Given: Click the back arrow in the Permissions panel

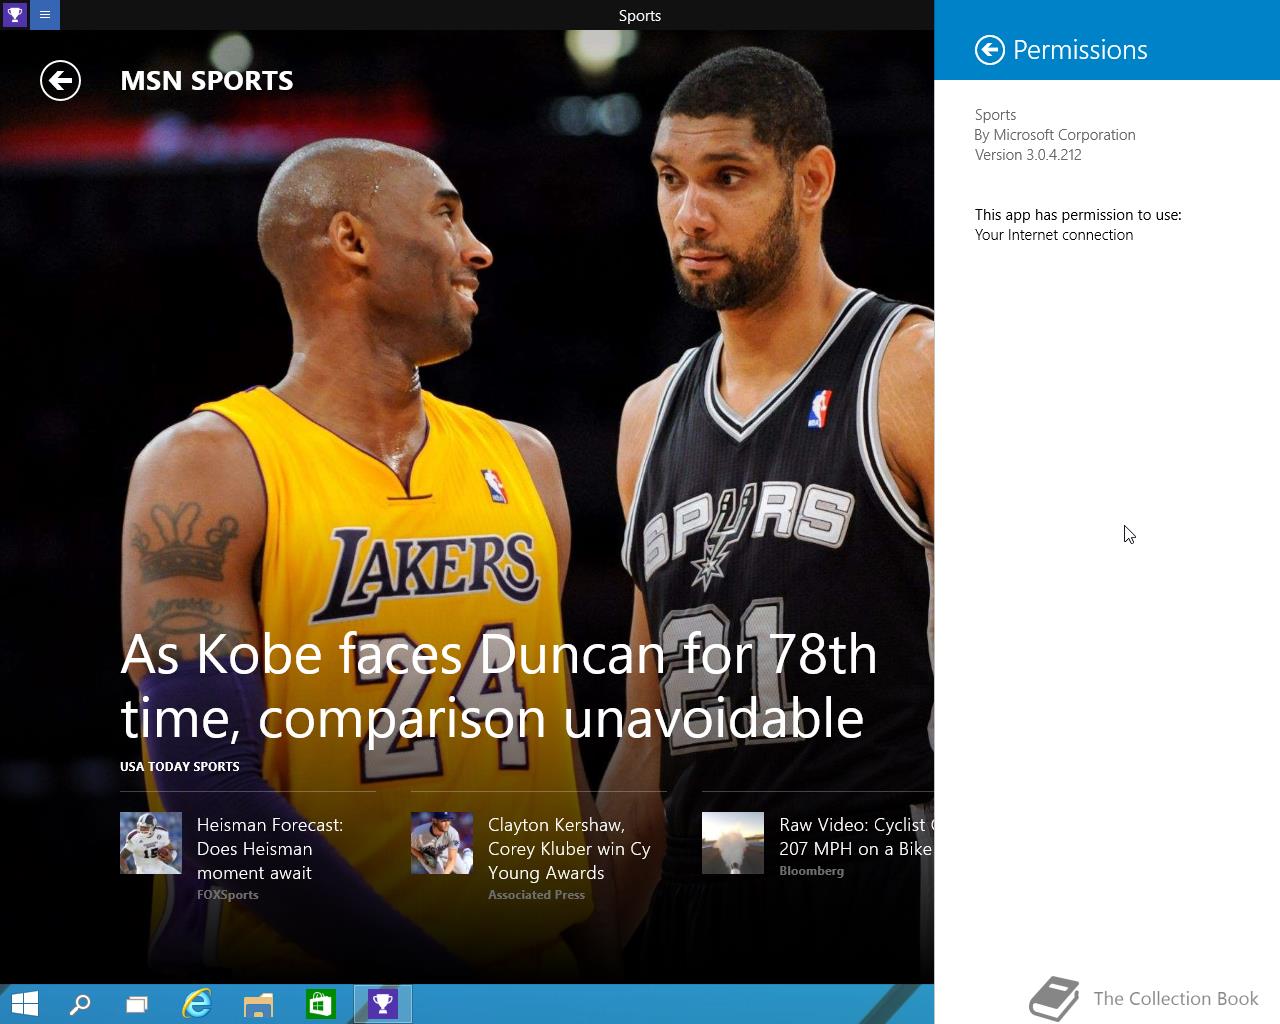Looking at the screenshot, I should [989, 50].
